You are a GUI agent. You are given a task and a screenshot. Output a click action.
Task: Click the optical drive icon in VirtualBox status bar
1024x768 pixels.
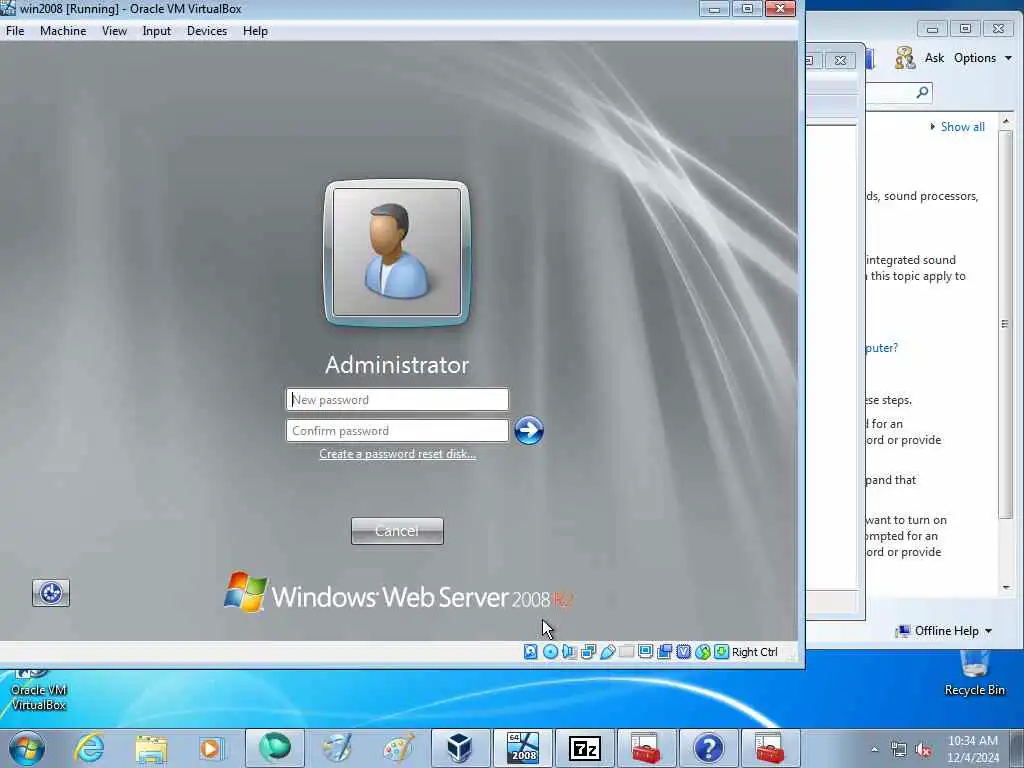pos(551,651)
